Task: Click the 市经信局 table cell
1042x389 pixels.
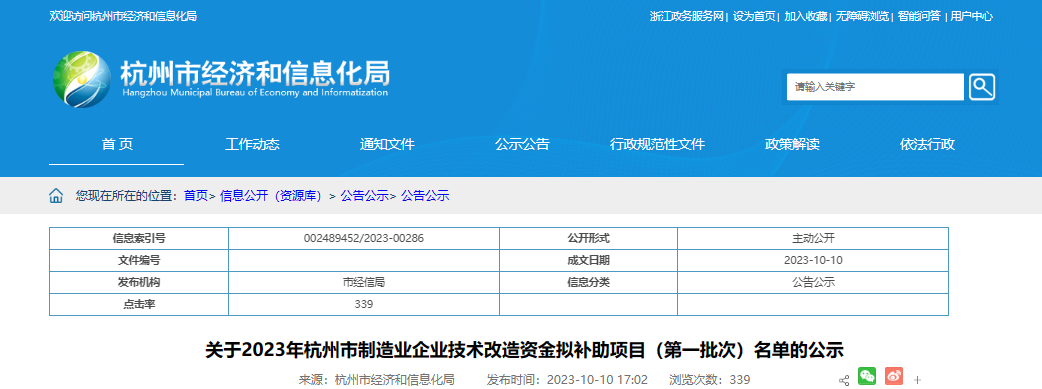Action: [x=364, y=283]
